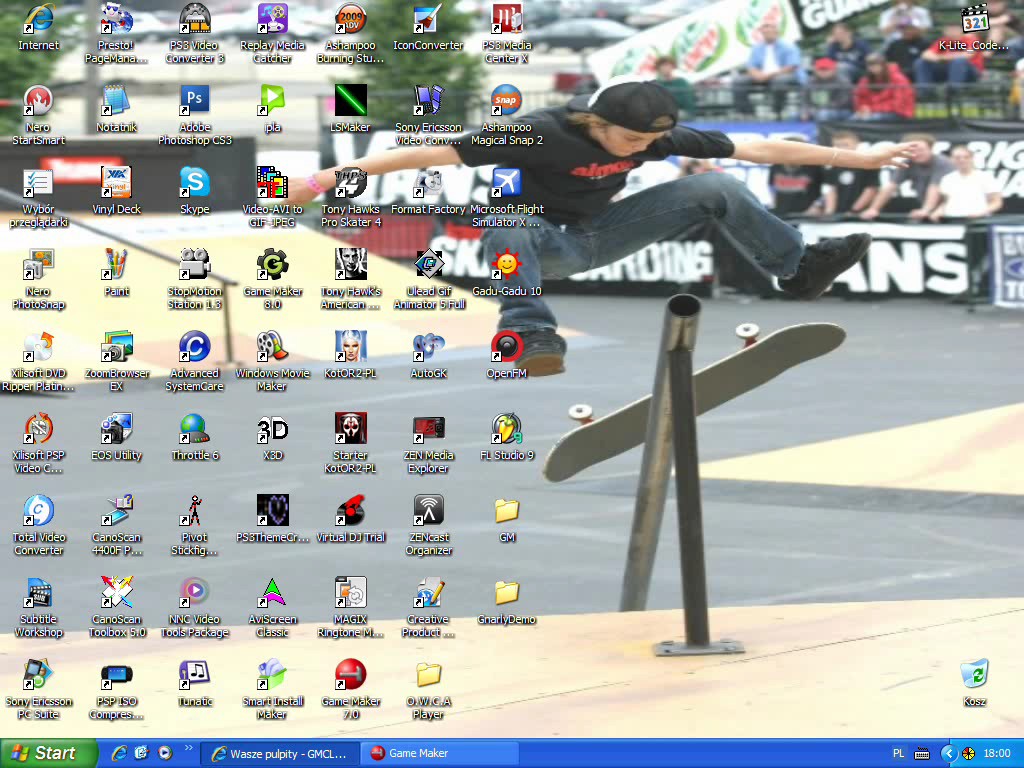Select Microsoft Flight Simulator X shortcut
This screenshot has height=768, width=1024.
tap(506, 183)
